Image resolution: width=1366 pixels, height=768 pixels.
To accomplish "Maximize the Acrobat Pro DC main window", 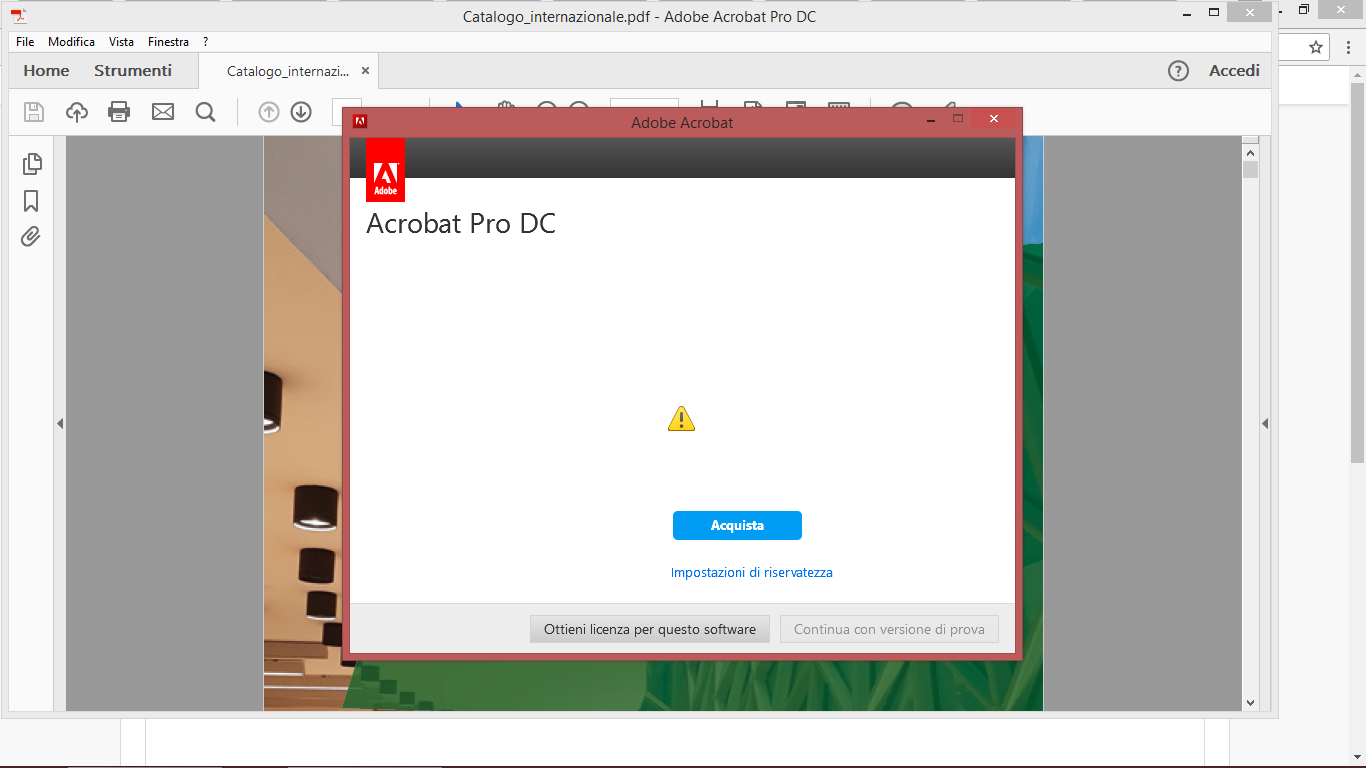I will [x=1214, y=12].
